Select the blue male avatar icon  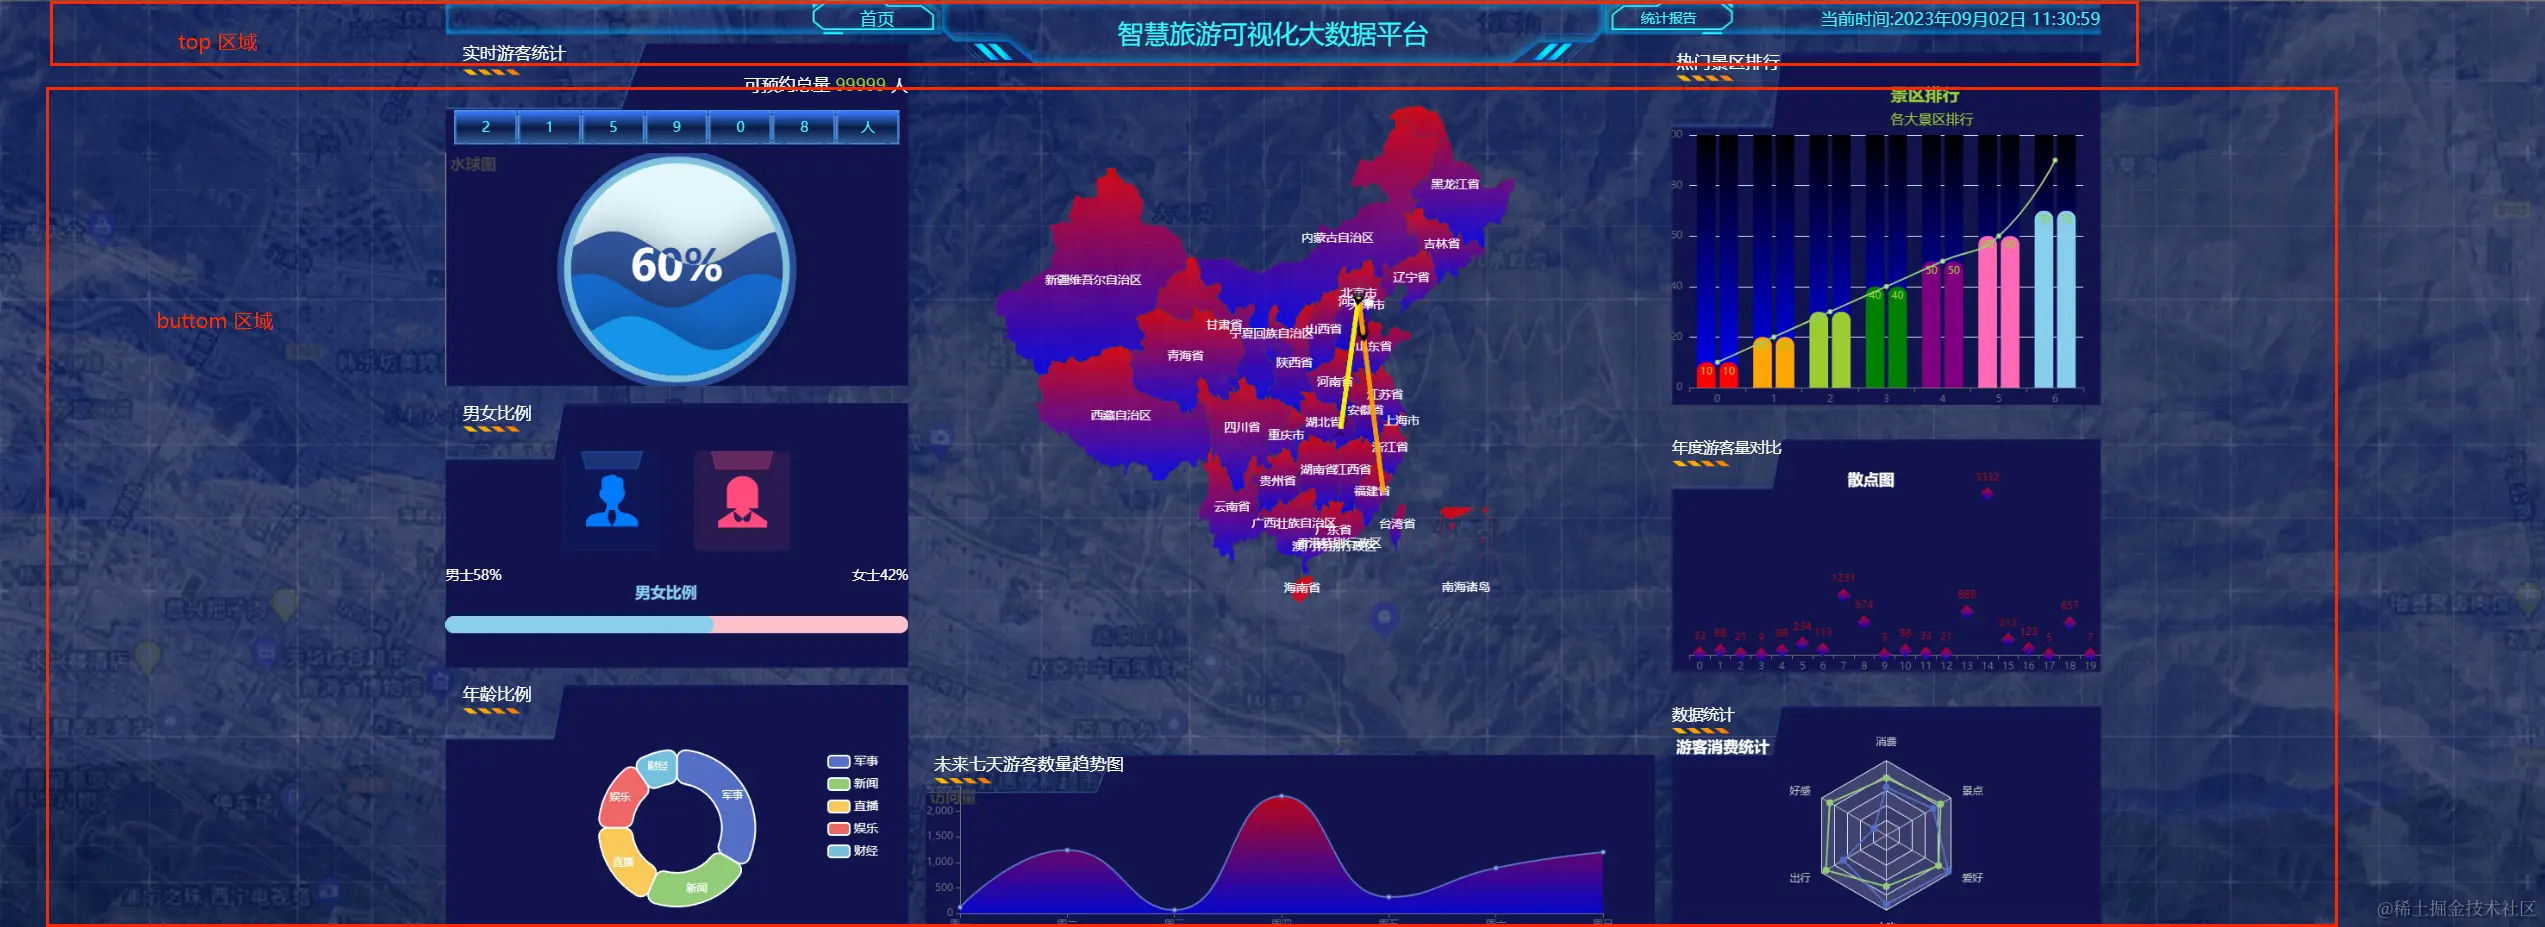pos(611,500)
